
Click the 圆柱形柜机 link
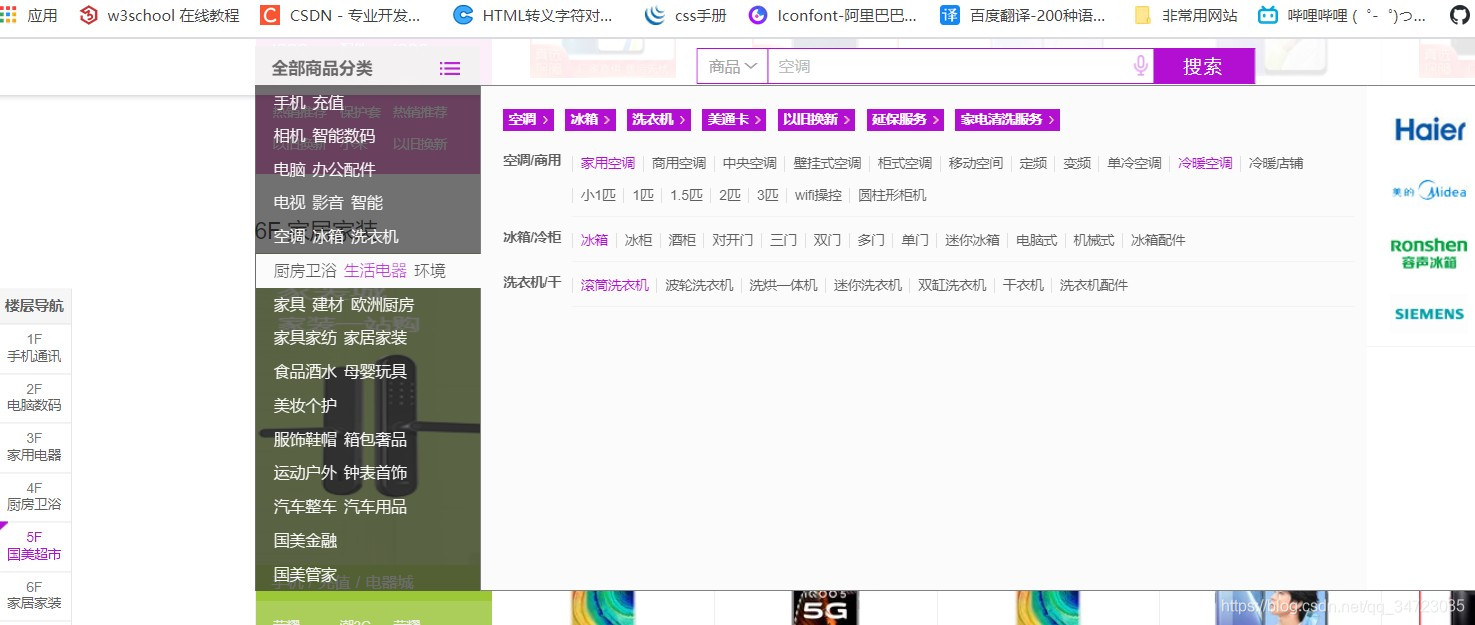(x=892, y=195)
